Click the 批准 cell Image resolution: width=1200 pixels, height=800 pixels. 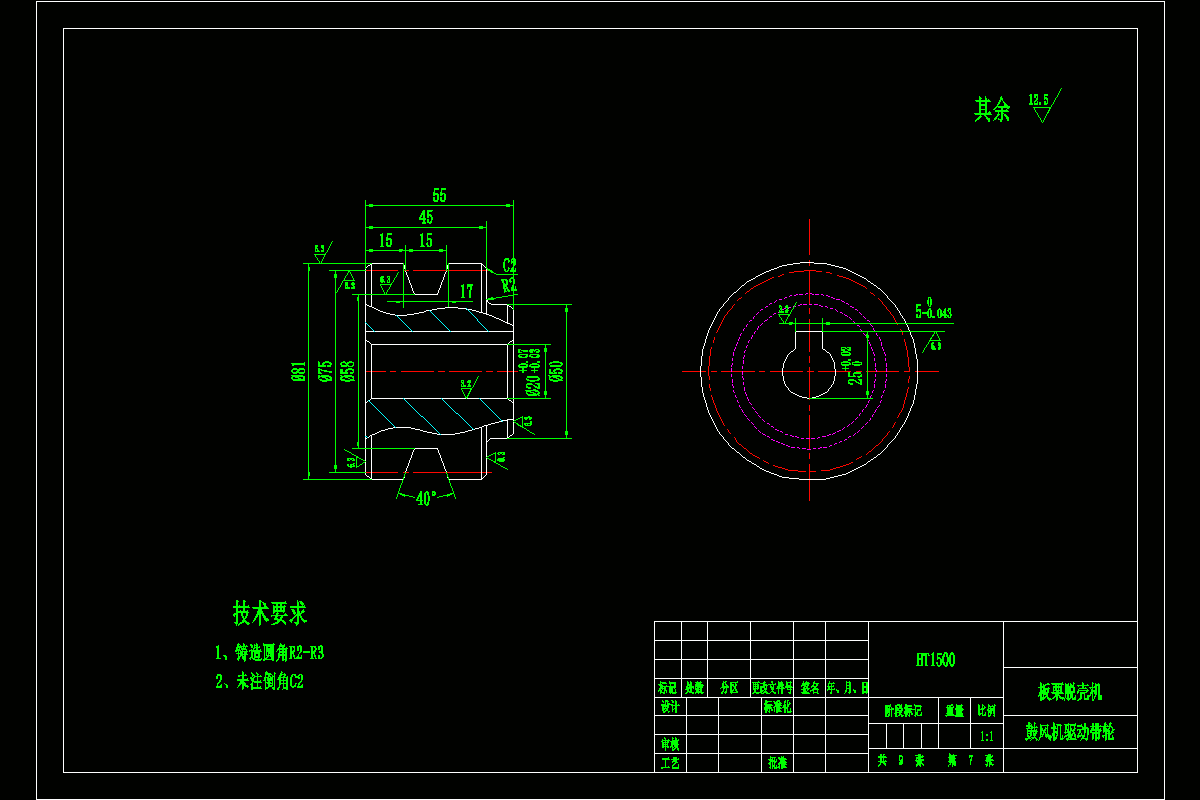click(x=779, y=763)
